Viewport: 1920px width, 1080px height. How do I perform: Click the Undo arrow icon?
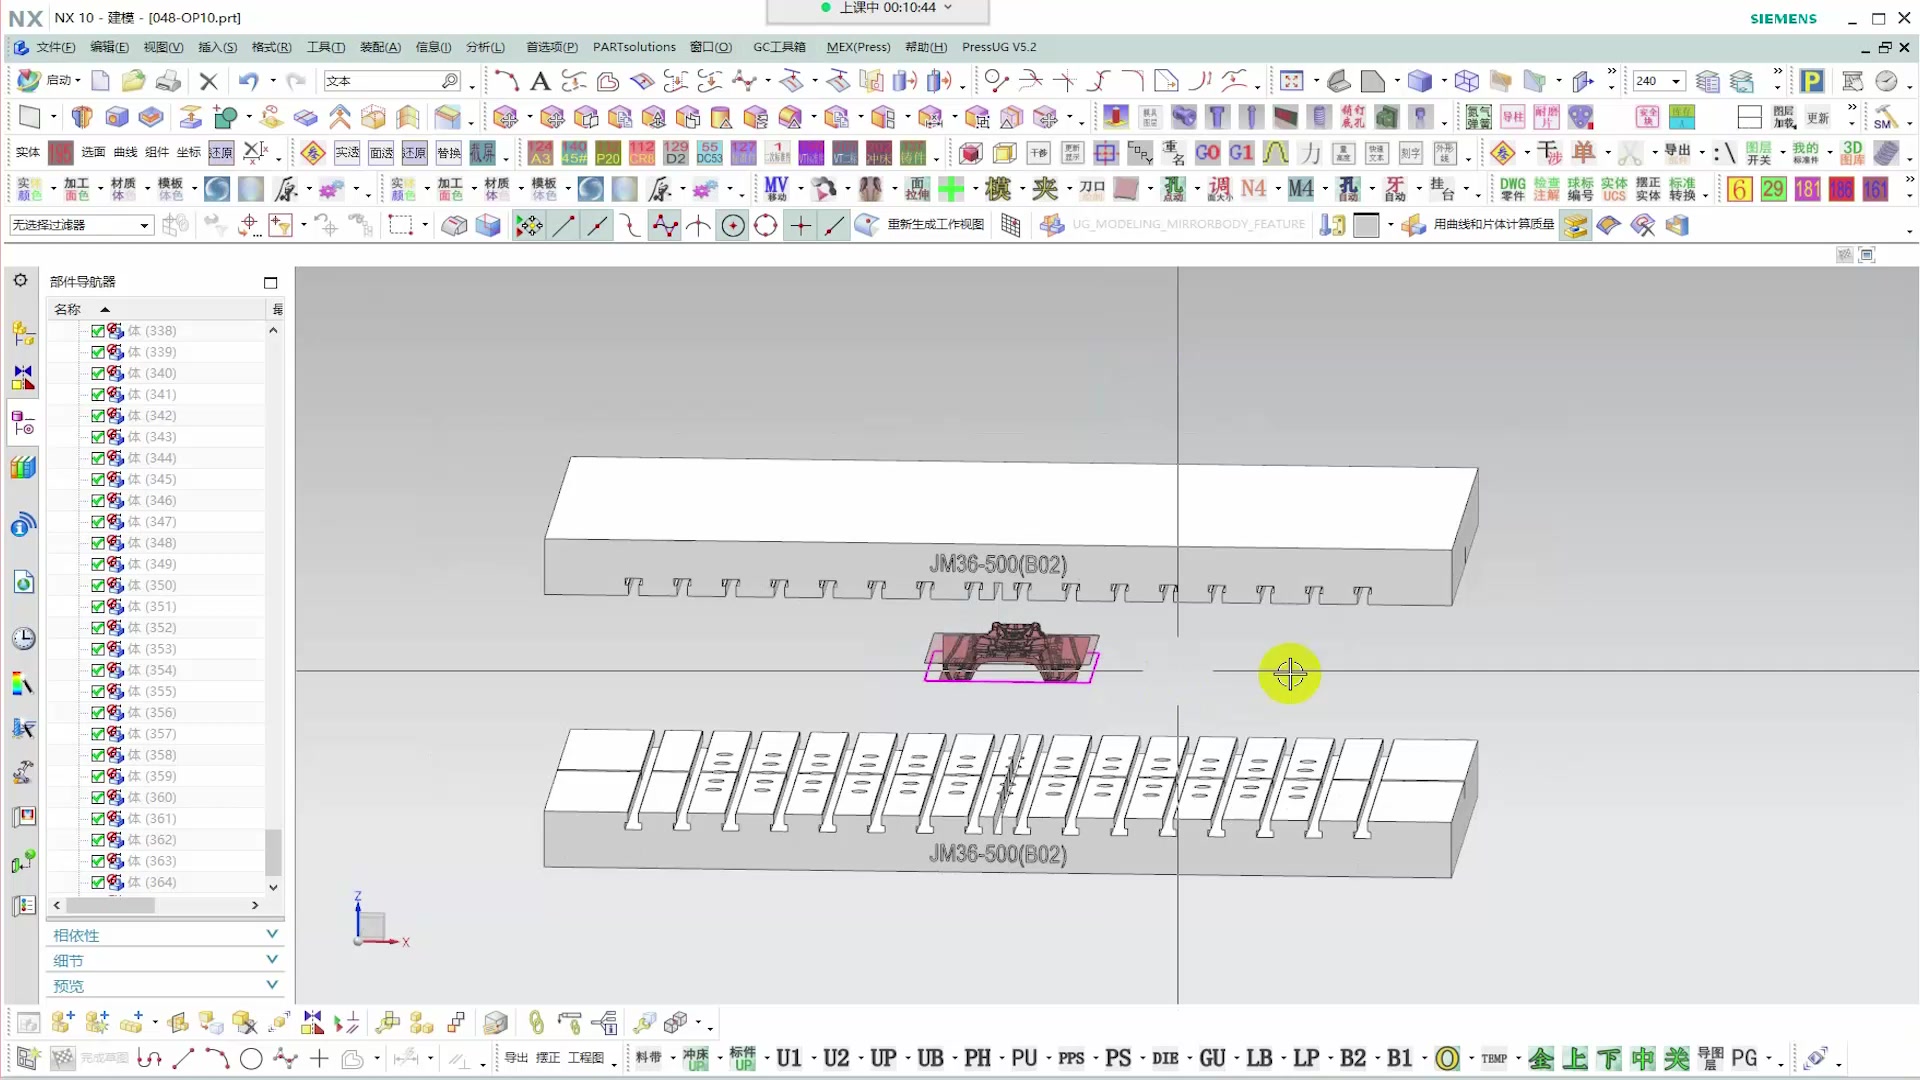[x=248, y=81]
